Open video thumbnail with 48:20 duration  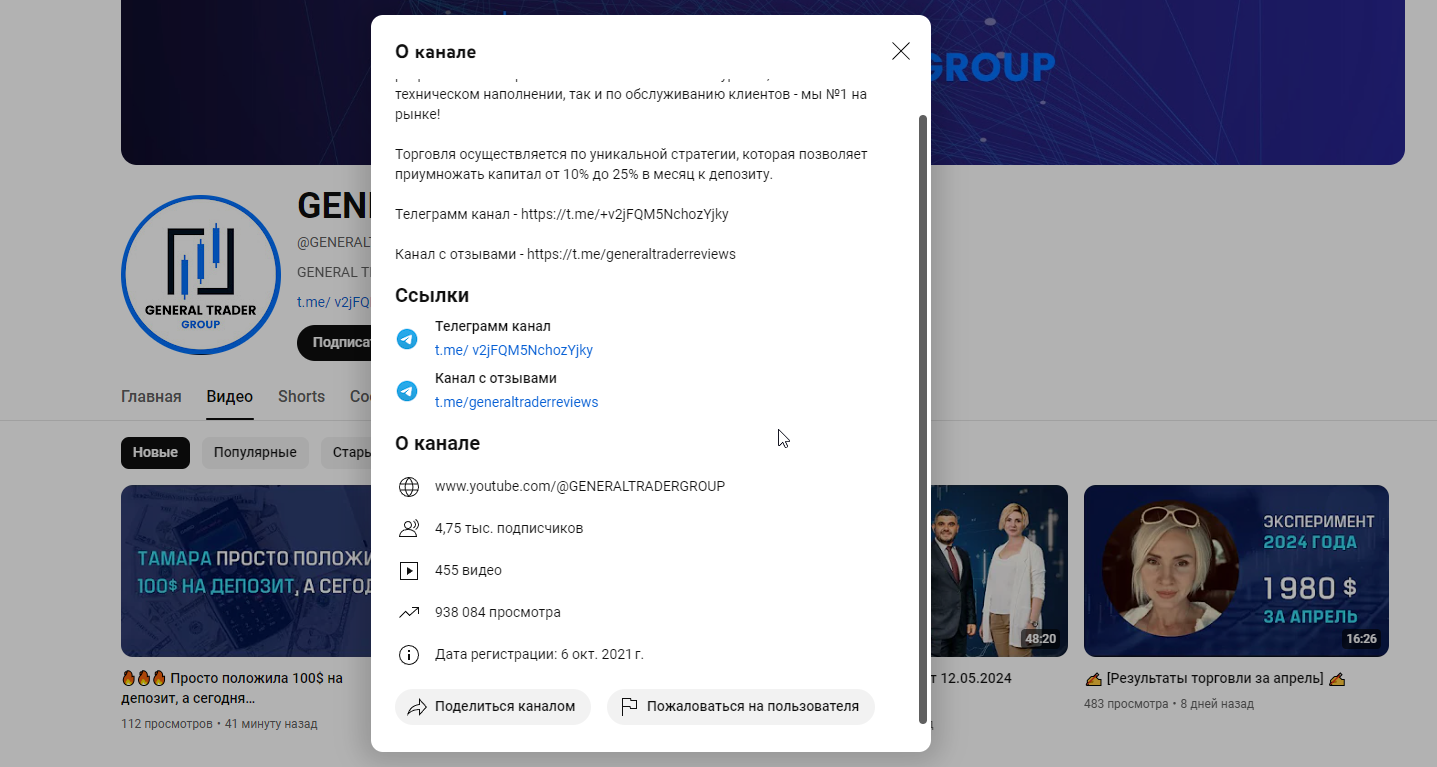tap(999, 571)
